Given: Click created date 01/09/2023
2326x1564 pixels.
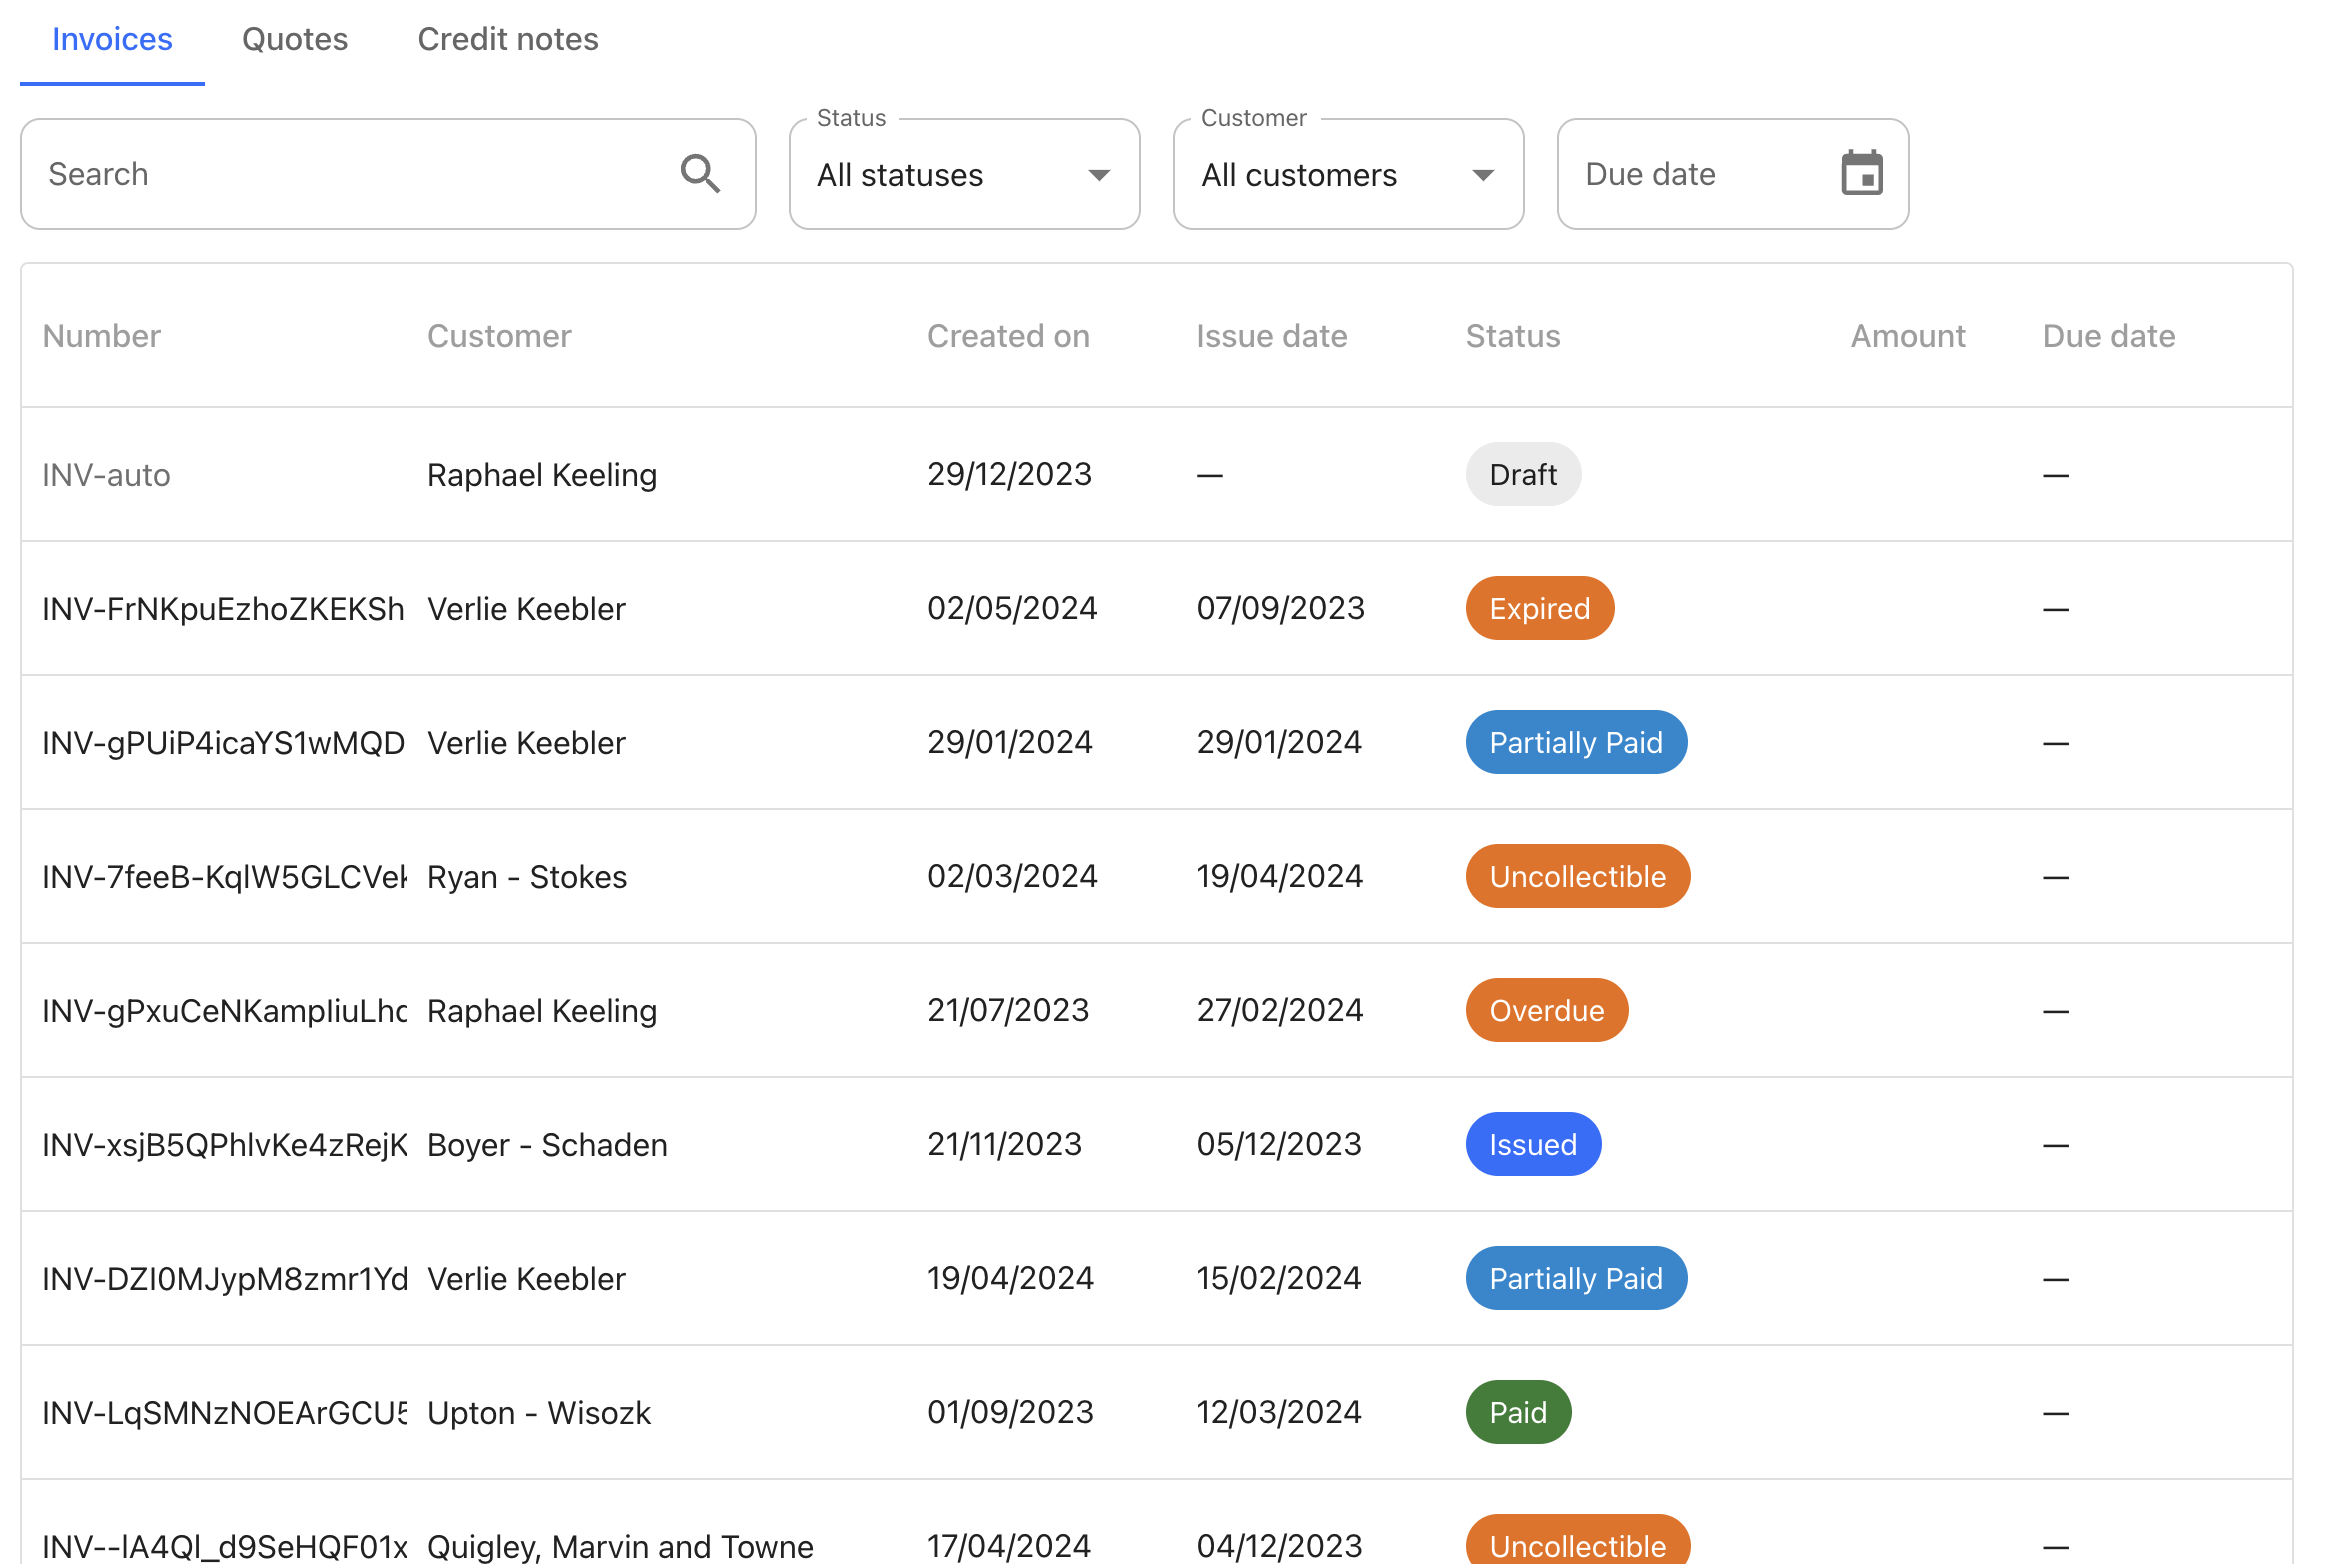Looking at the screenshot, I should (x=1010, y=1412).
